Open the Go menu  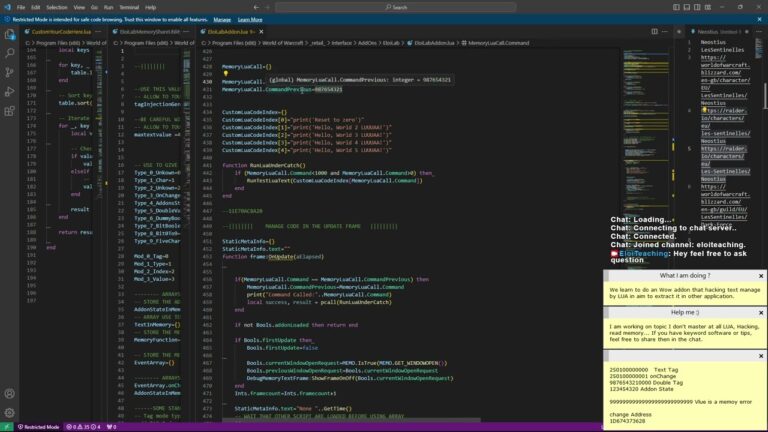94,7
